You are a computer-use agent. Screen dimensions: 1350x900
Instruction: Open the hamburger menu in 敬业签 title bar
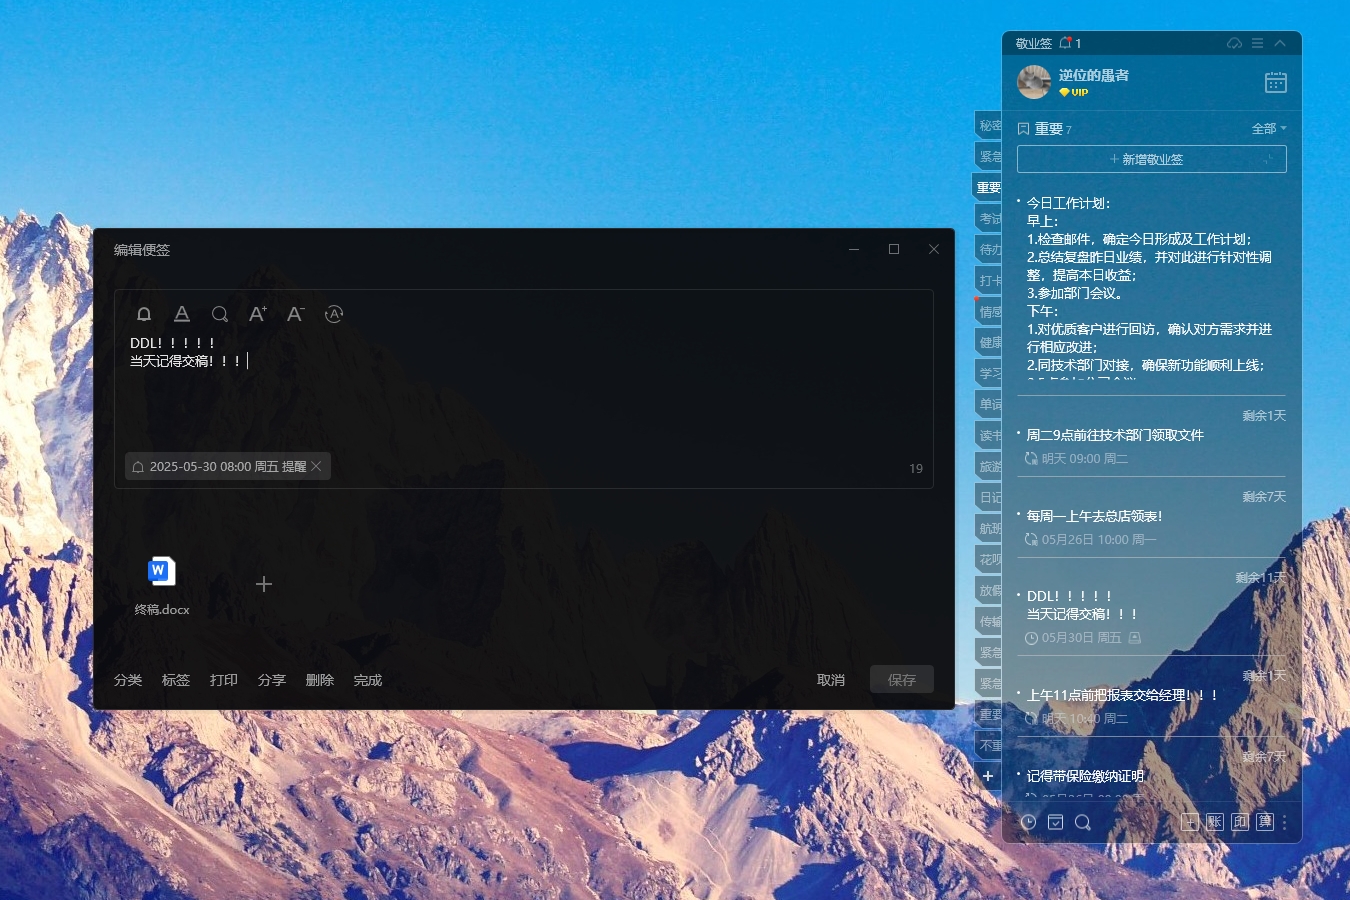pyautogui.click(x=1258, y=43)
